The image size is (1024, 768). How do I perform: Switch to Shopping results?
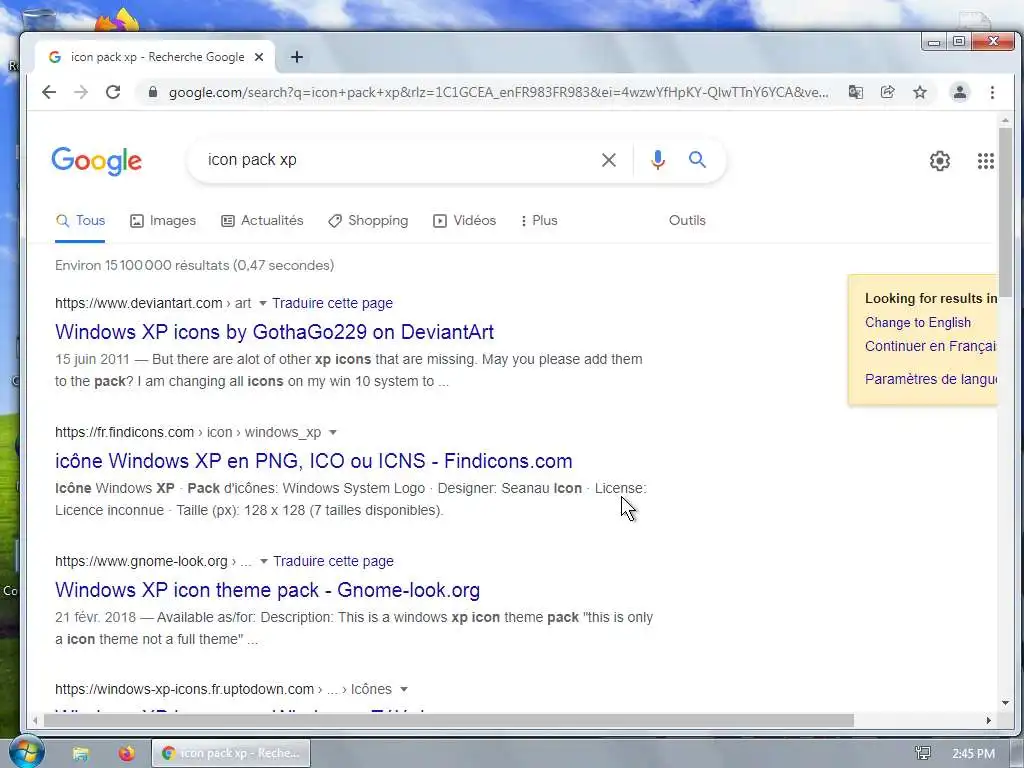[x=368, y=221]
